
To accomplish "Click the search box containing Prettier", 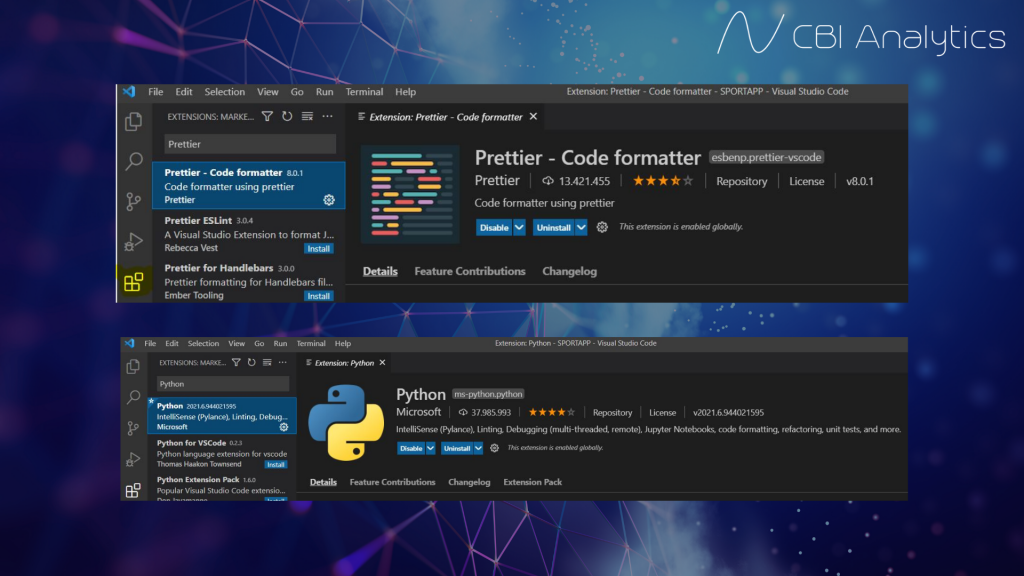I will (x=250, y=144).
